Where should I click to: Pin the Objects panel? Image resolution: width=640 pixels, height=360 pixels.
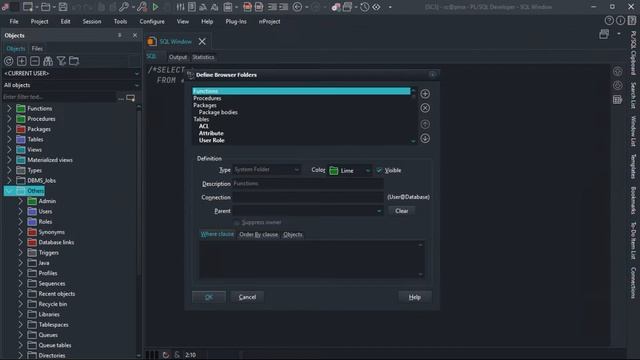coord(120,36)
